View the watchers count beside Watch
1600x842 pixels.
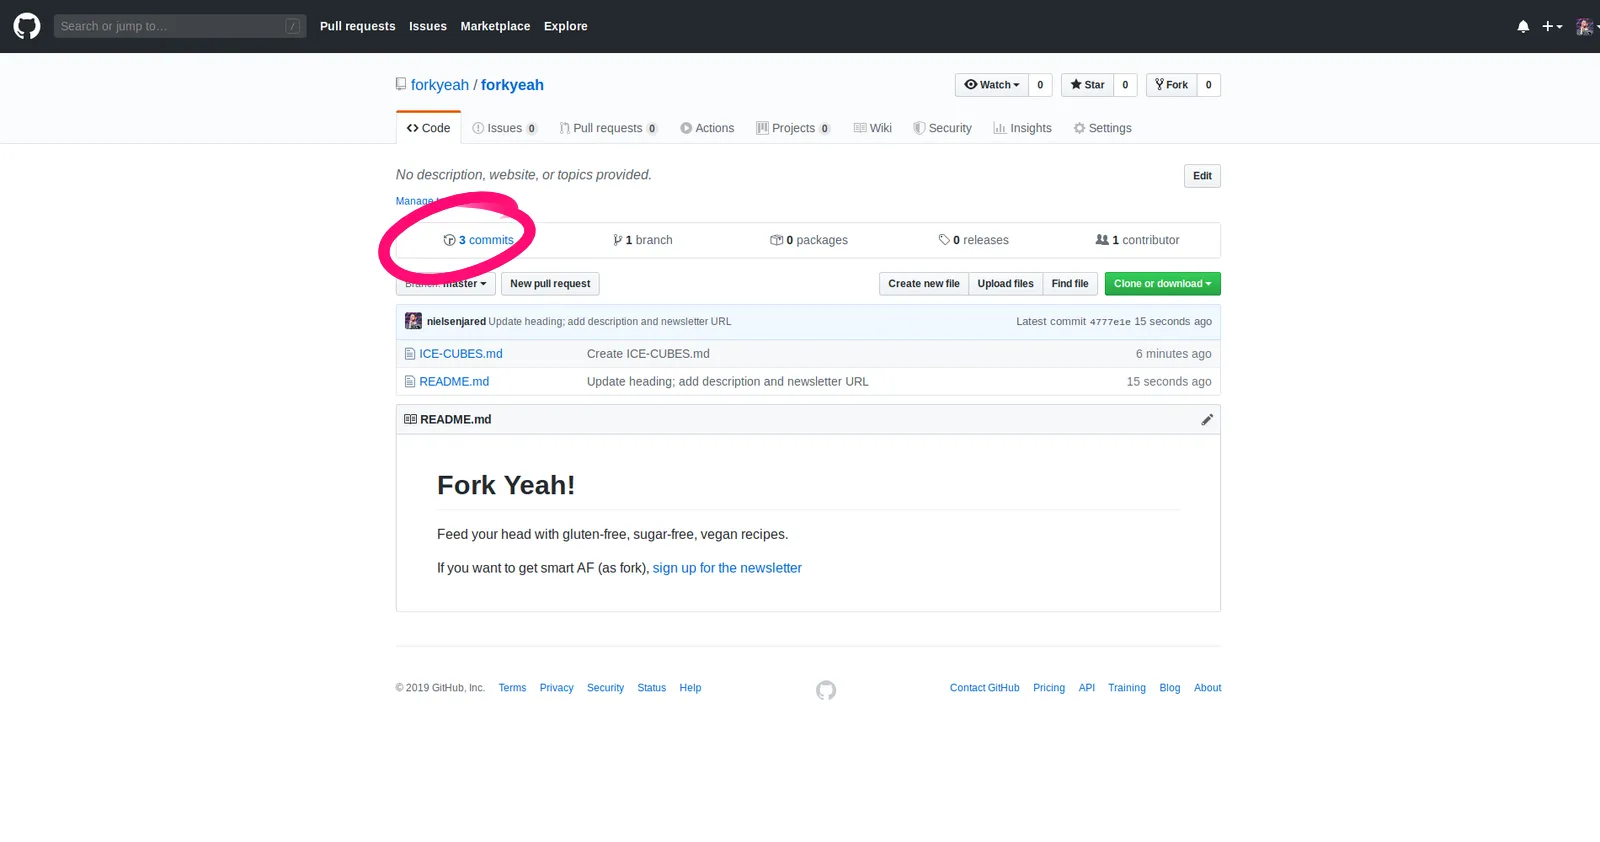pos(1040,85)
